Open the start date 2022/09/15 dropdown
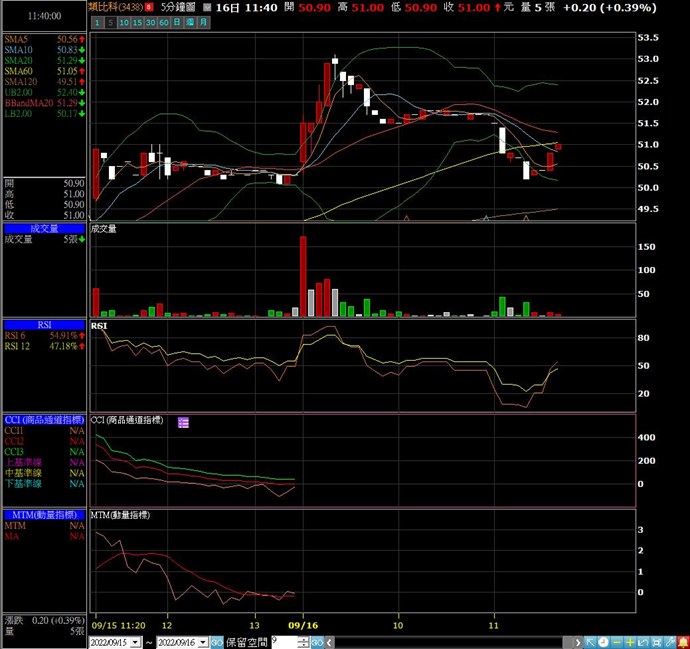 pos(136,641)
